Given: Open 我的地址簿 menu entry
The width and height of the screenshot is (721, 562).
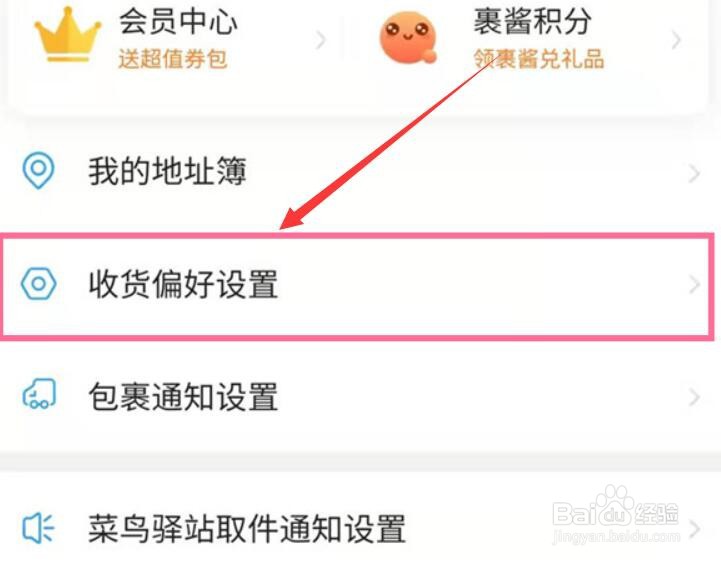Looking at the screenshot, I should pyautogui.click(x=360, y=171).
